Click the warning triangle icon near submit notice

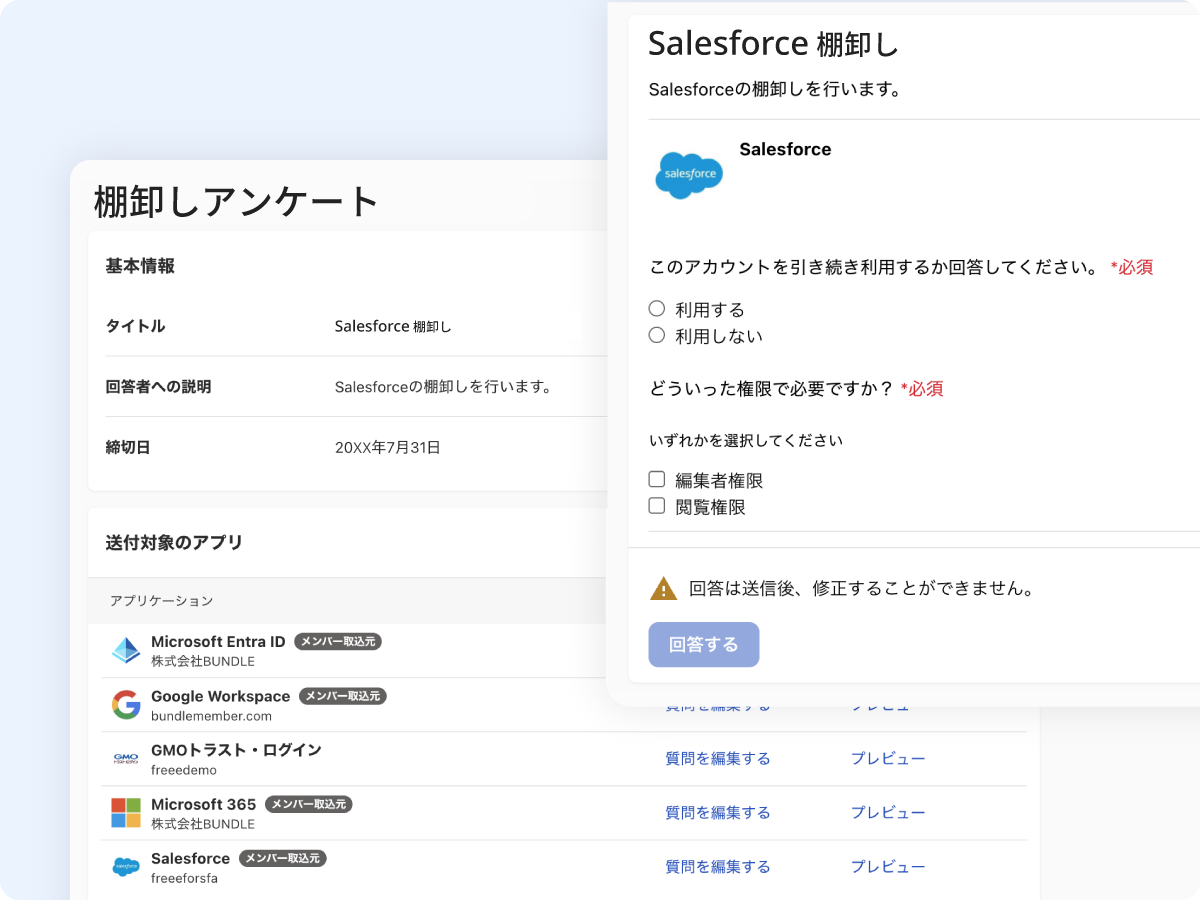pos(663,588)
